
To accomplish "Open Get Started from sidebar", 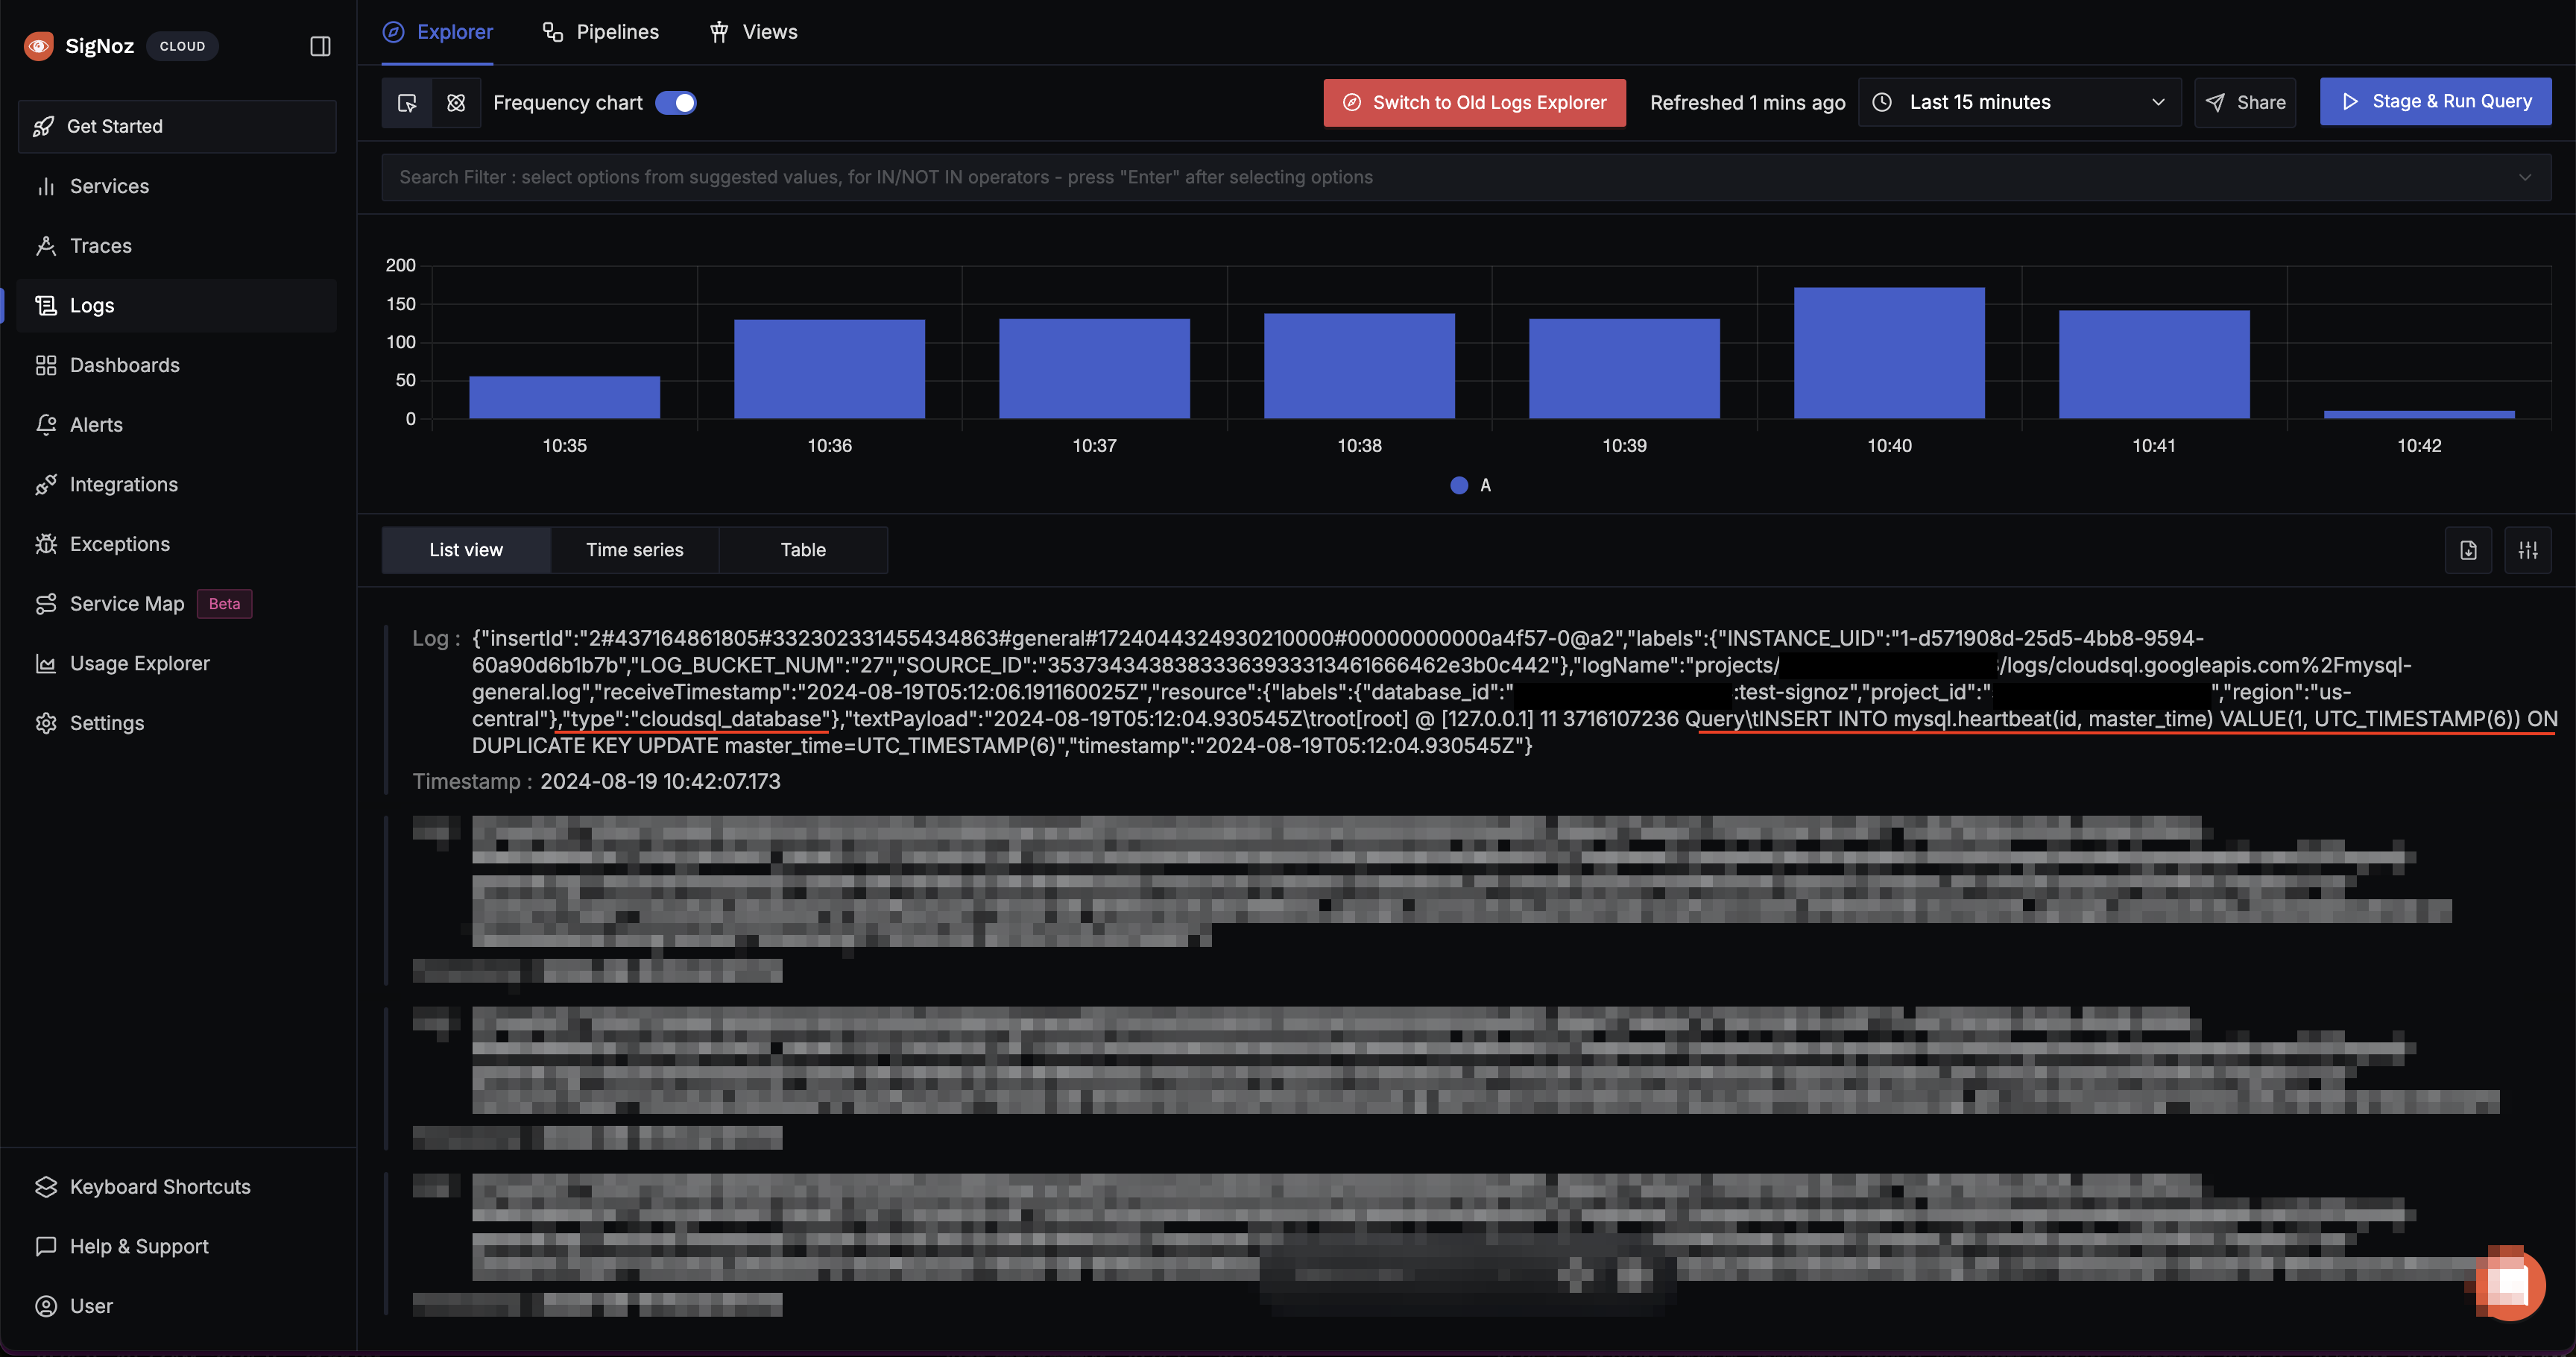I will [177, 126].
